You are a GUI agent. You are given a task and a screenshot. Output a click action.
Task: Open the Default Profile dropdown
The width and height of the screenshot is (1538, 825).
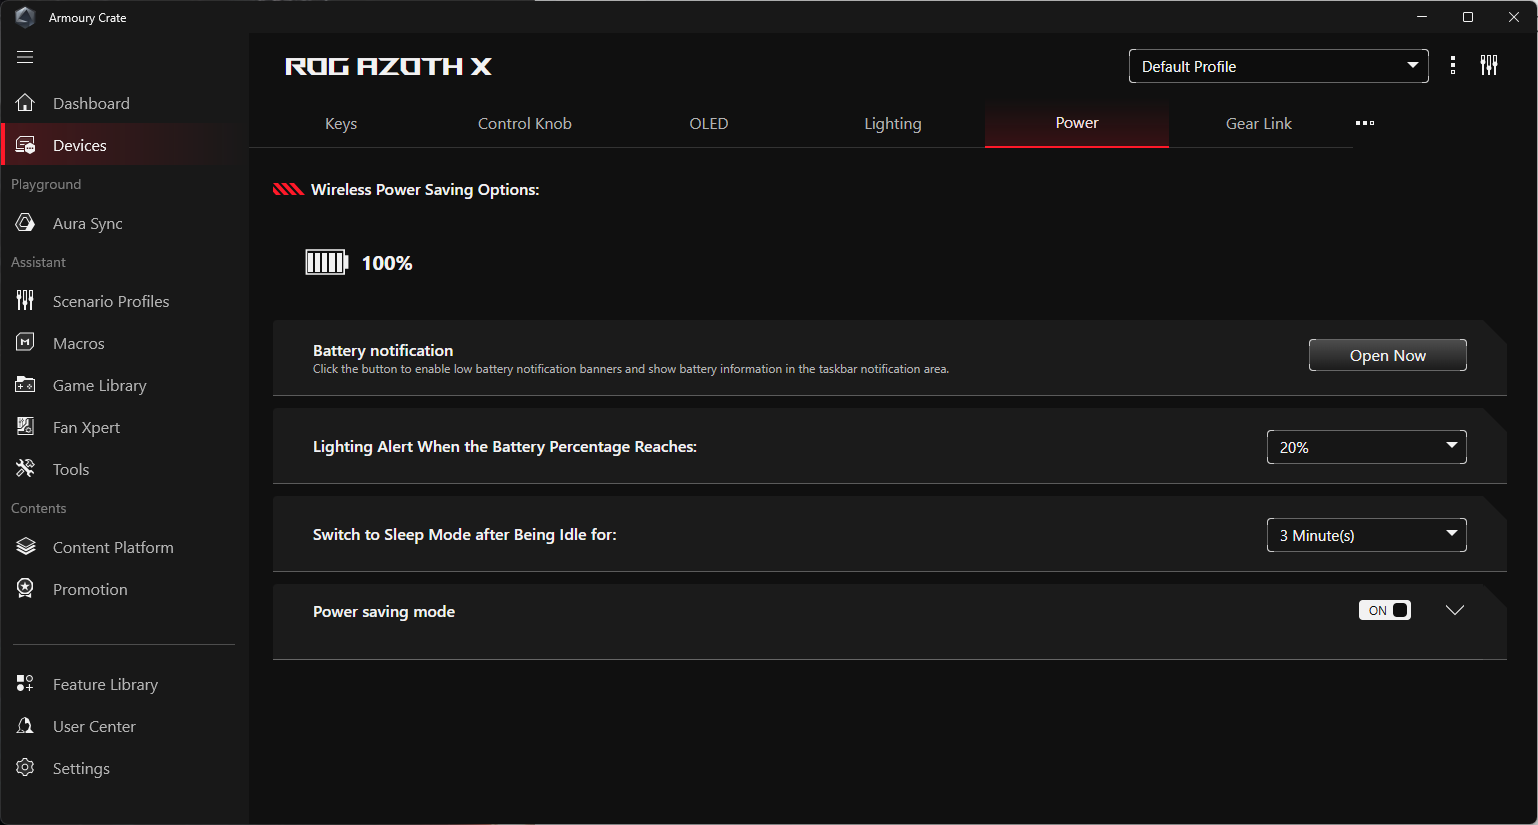tap(1278, 66)
